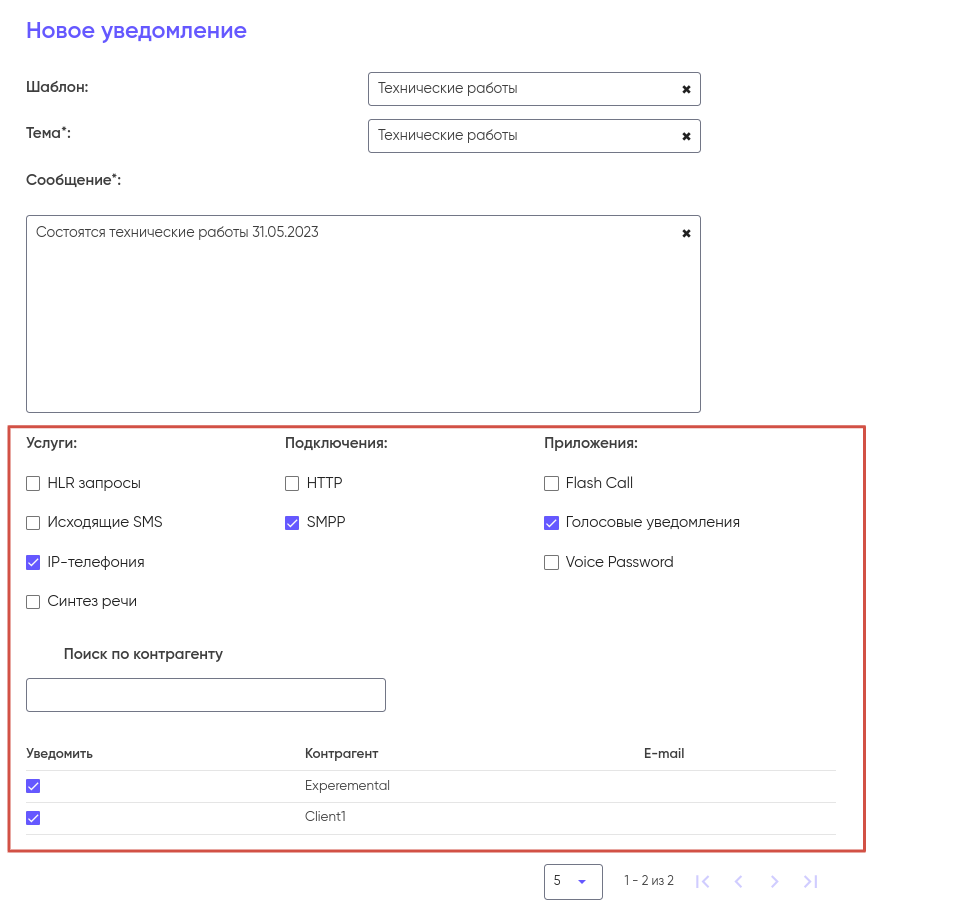This screenshot has width=953, height=909.
Task: Jump to last page of results
Action: [810, 881]
